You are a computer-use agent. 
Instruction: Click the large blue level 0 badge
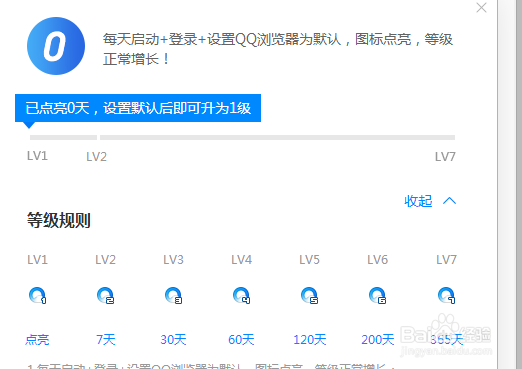(56, 46)
